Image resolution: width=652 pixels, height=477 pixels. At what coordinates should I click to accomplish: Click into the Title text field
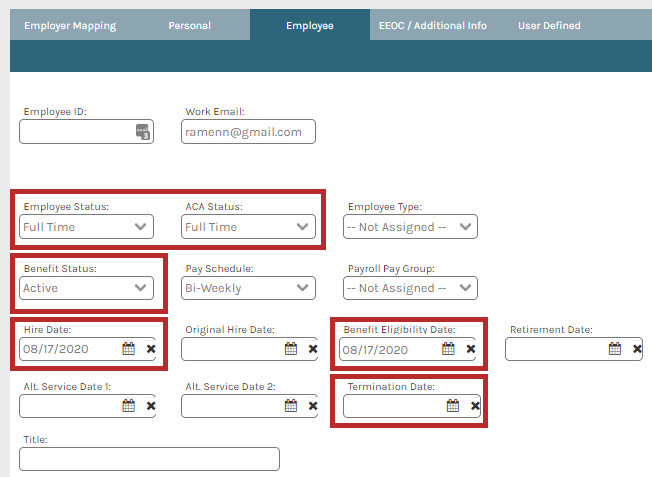pos(149,459)
